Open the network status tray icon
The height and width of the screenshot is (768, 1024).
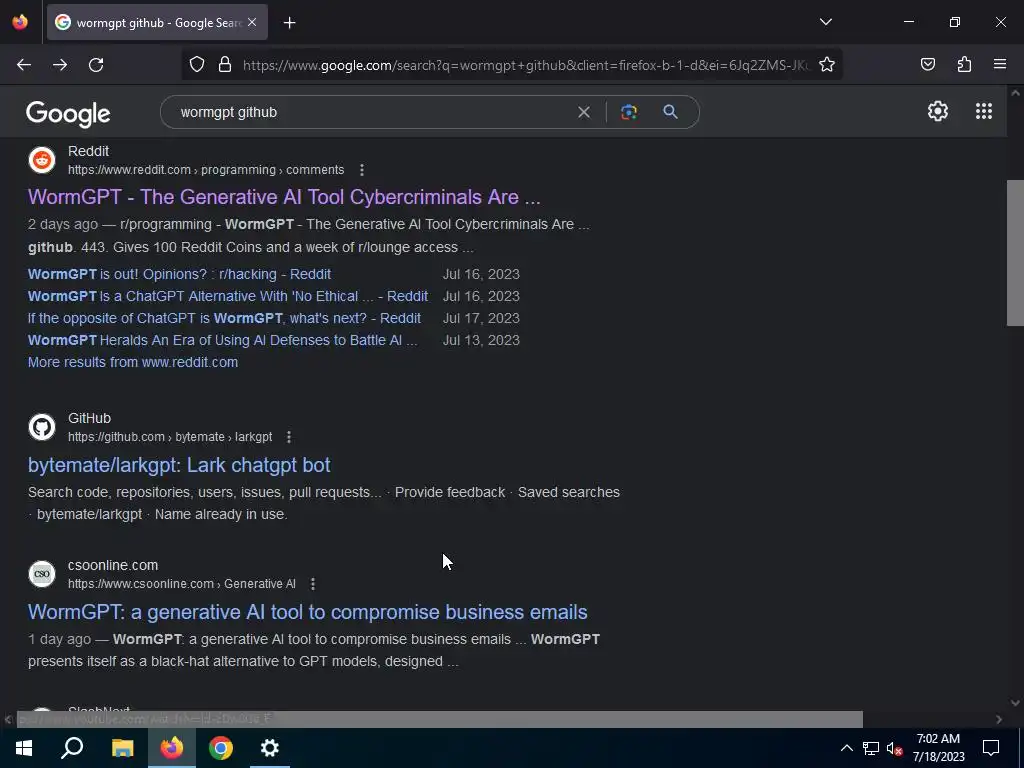[871, 748]
